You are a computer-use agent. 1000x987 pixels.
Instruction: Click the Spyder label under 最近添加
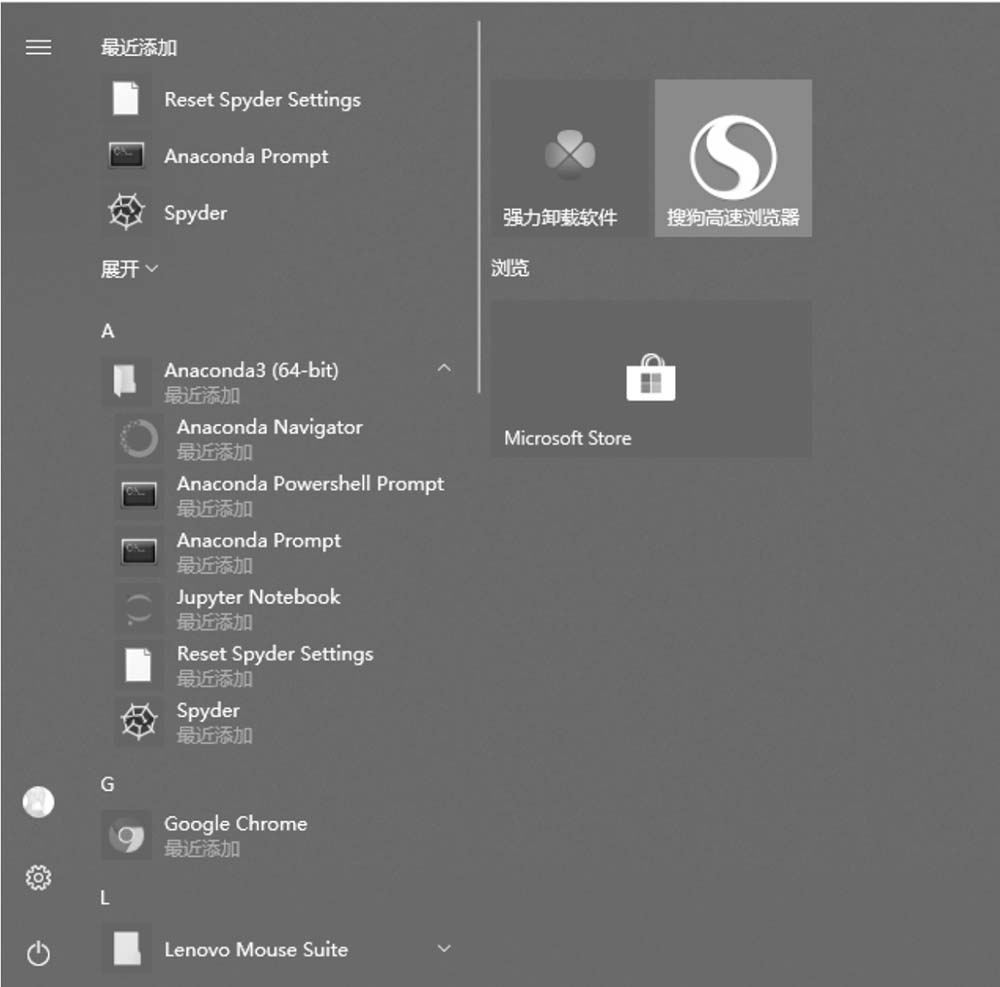195,213
